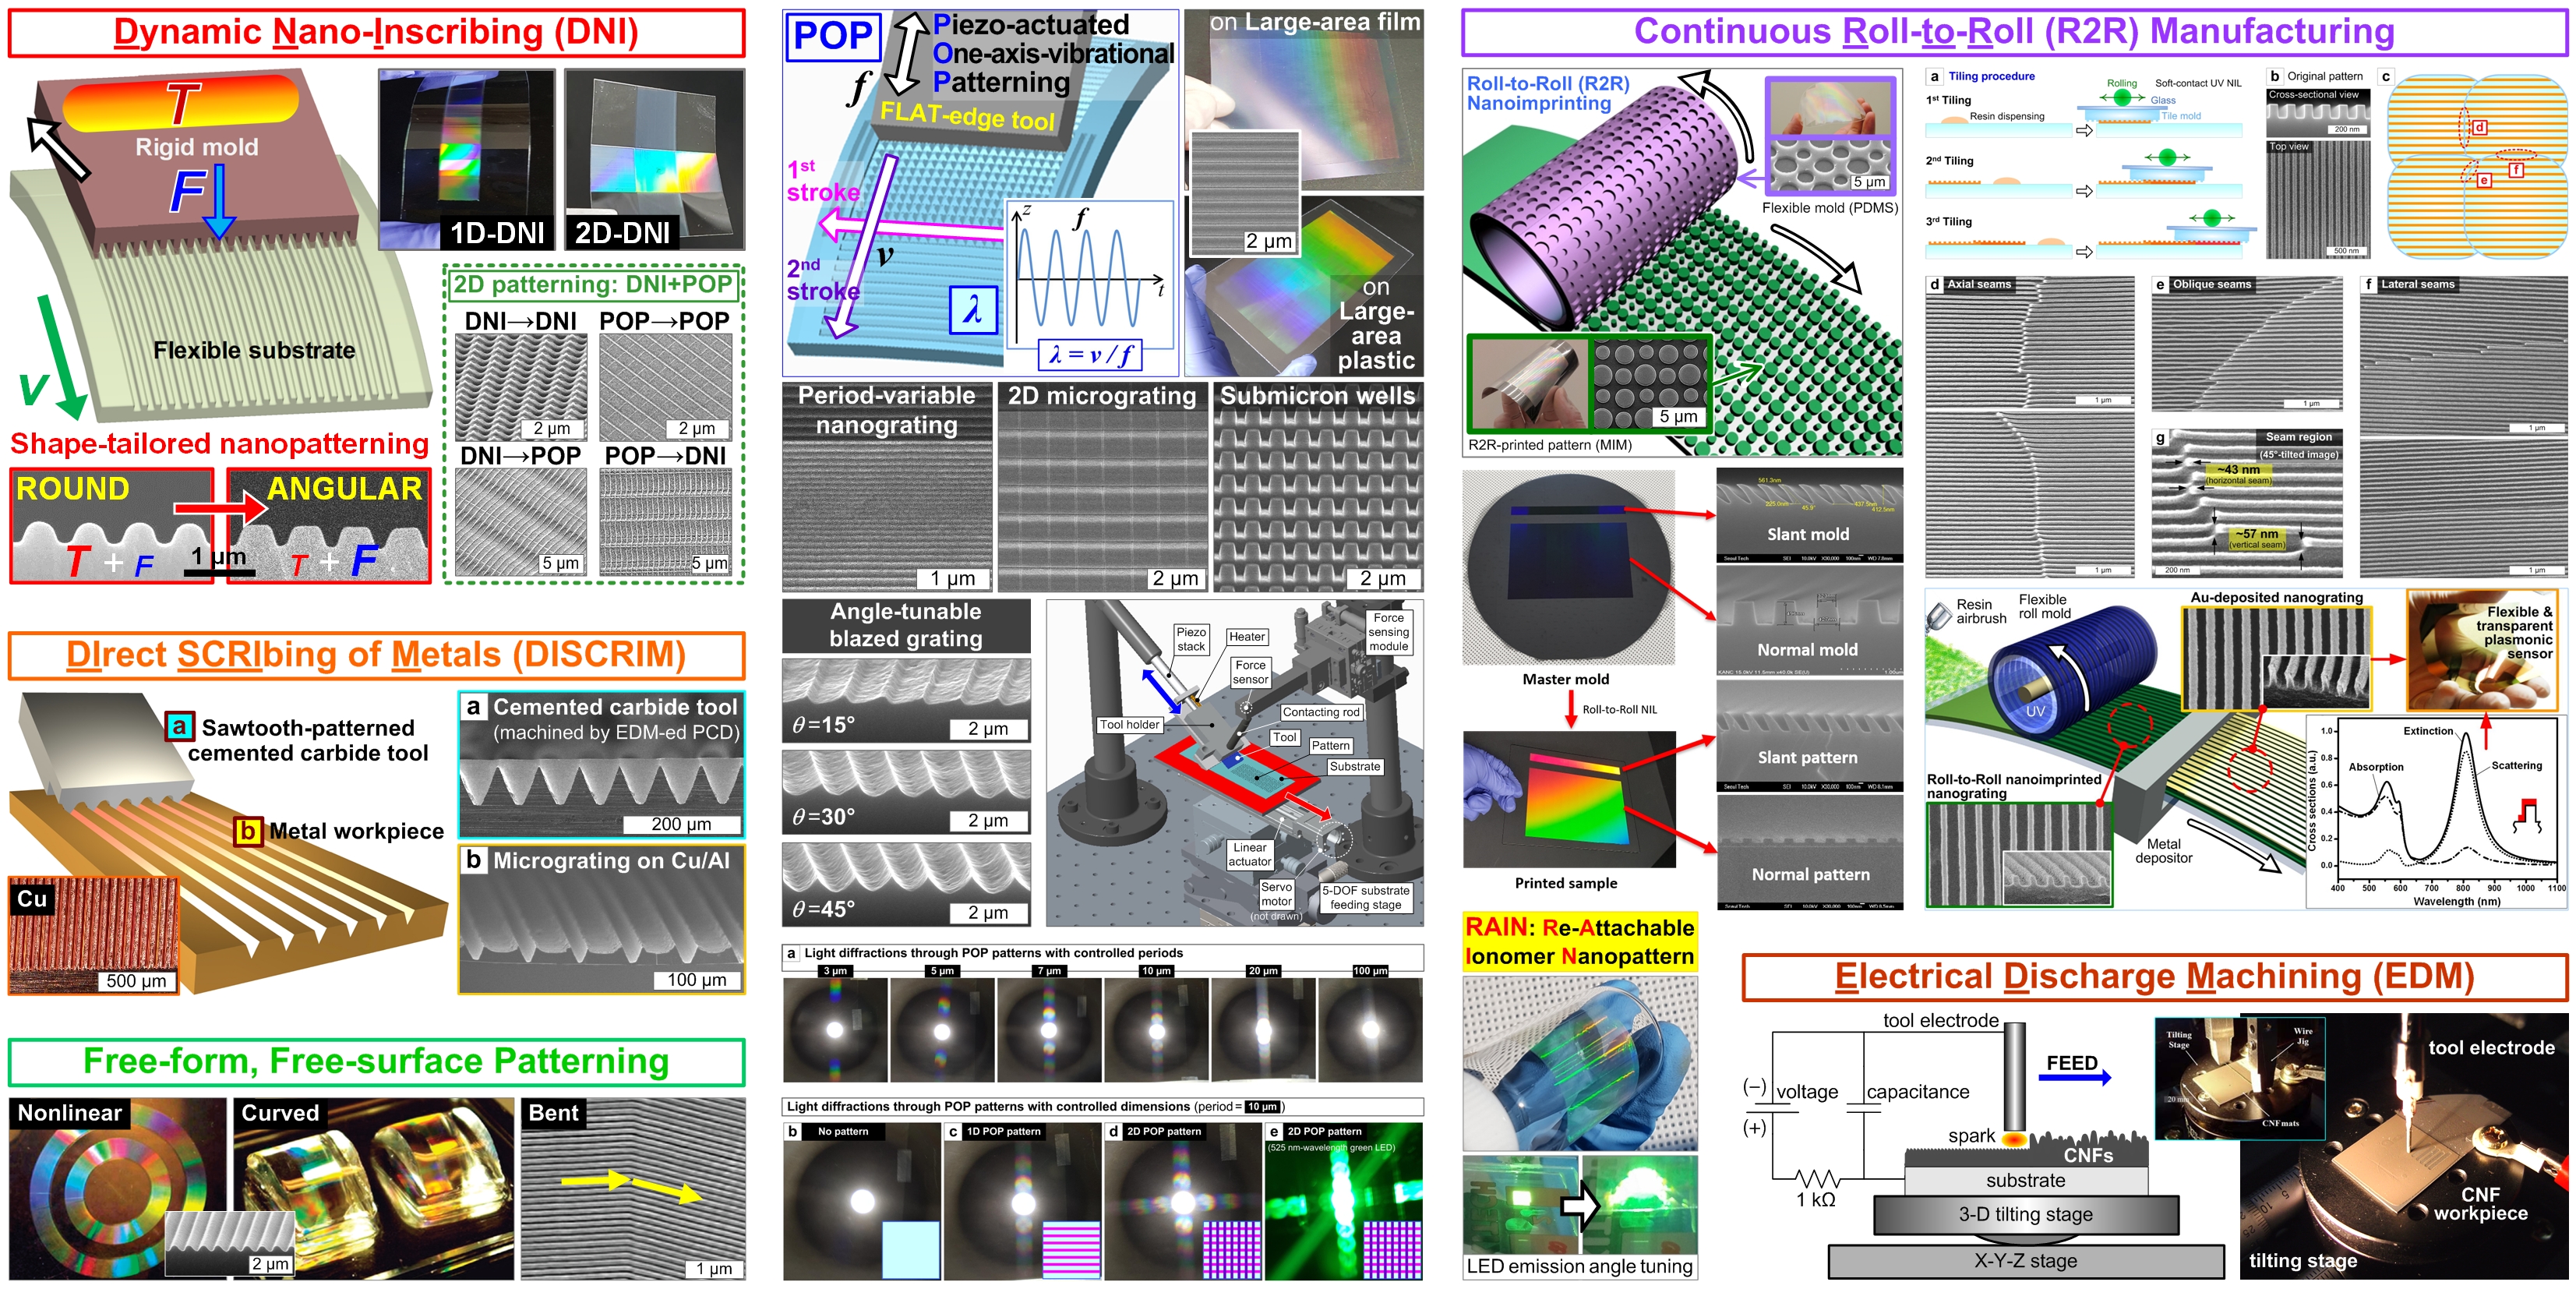Screen dimensions: 2576x1289
Task: Click the 'Free-form, Free-surface Patterning' heading
Action: coord(376,1061)
